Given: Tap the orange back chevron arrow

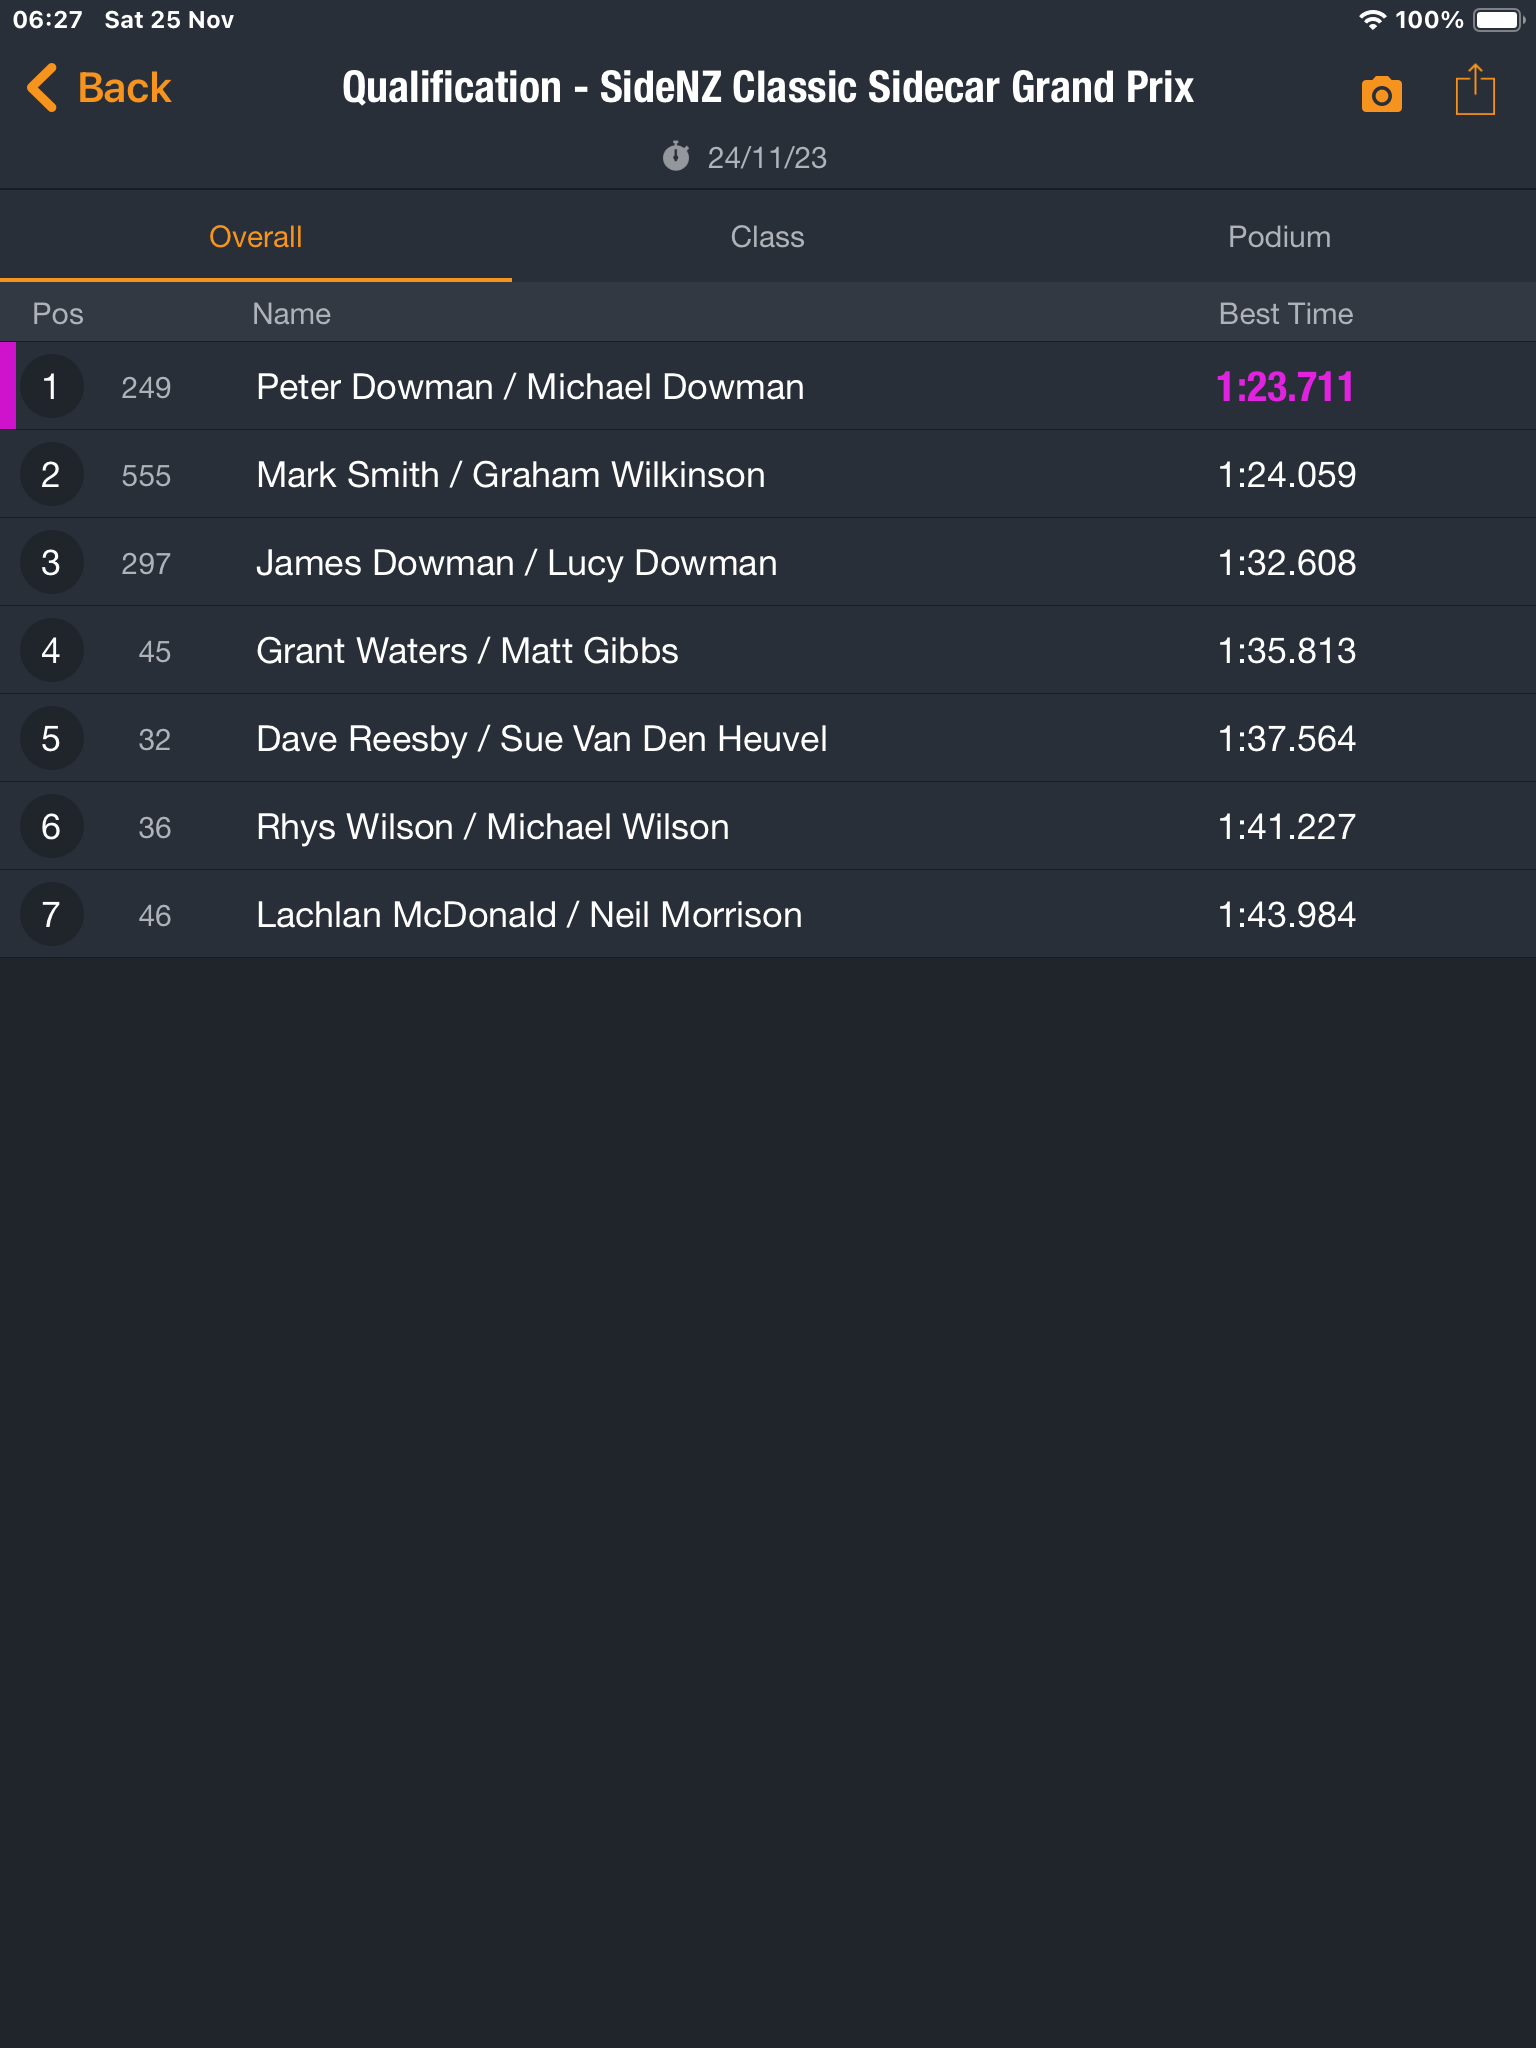Looking at the screenshot, I should pyautogui.click(x=42, y=88).
